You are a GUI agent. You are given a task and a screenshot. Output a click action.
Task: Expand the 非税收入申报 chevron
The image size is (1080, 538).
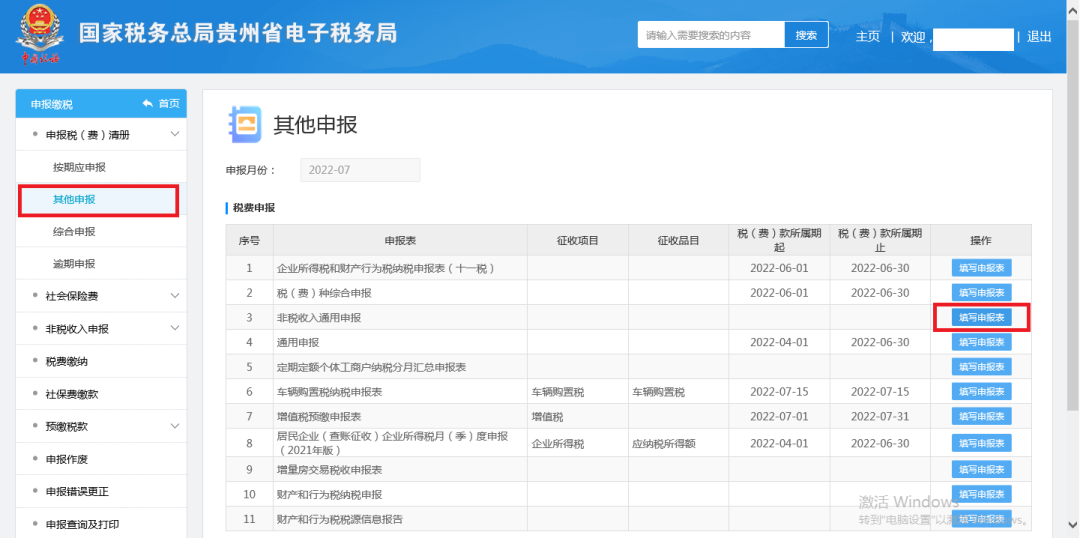174,328
